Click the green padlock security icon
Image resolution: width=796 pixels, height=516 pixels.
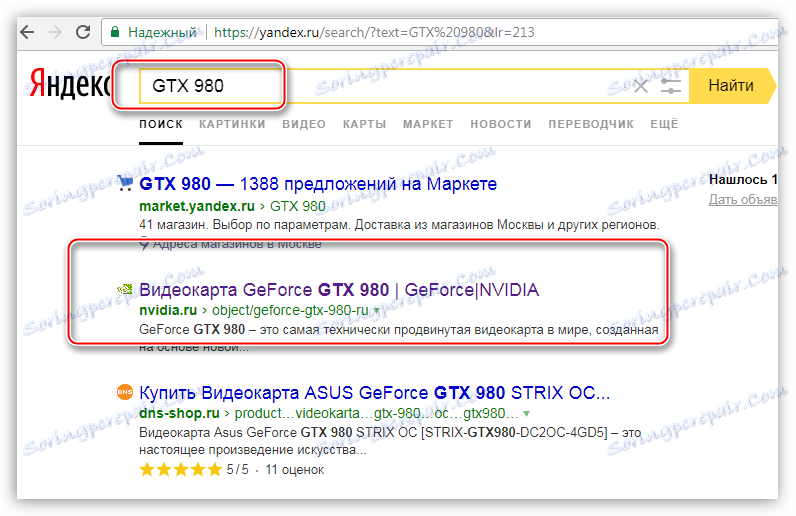[115, 33]
